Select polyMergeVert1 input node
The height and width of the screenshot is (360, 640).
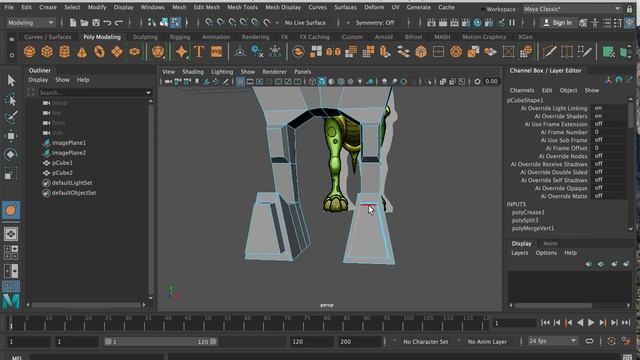coord(533,229)
